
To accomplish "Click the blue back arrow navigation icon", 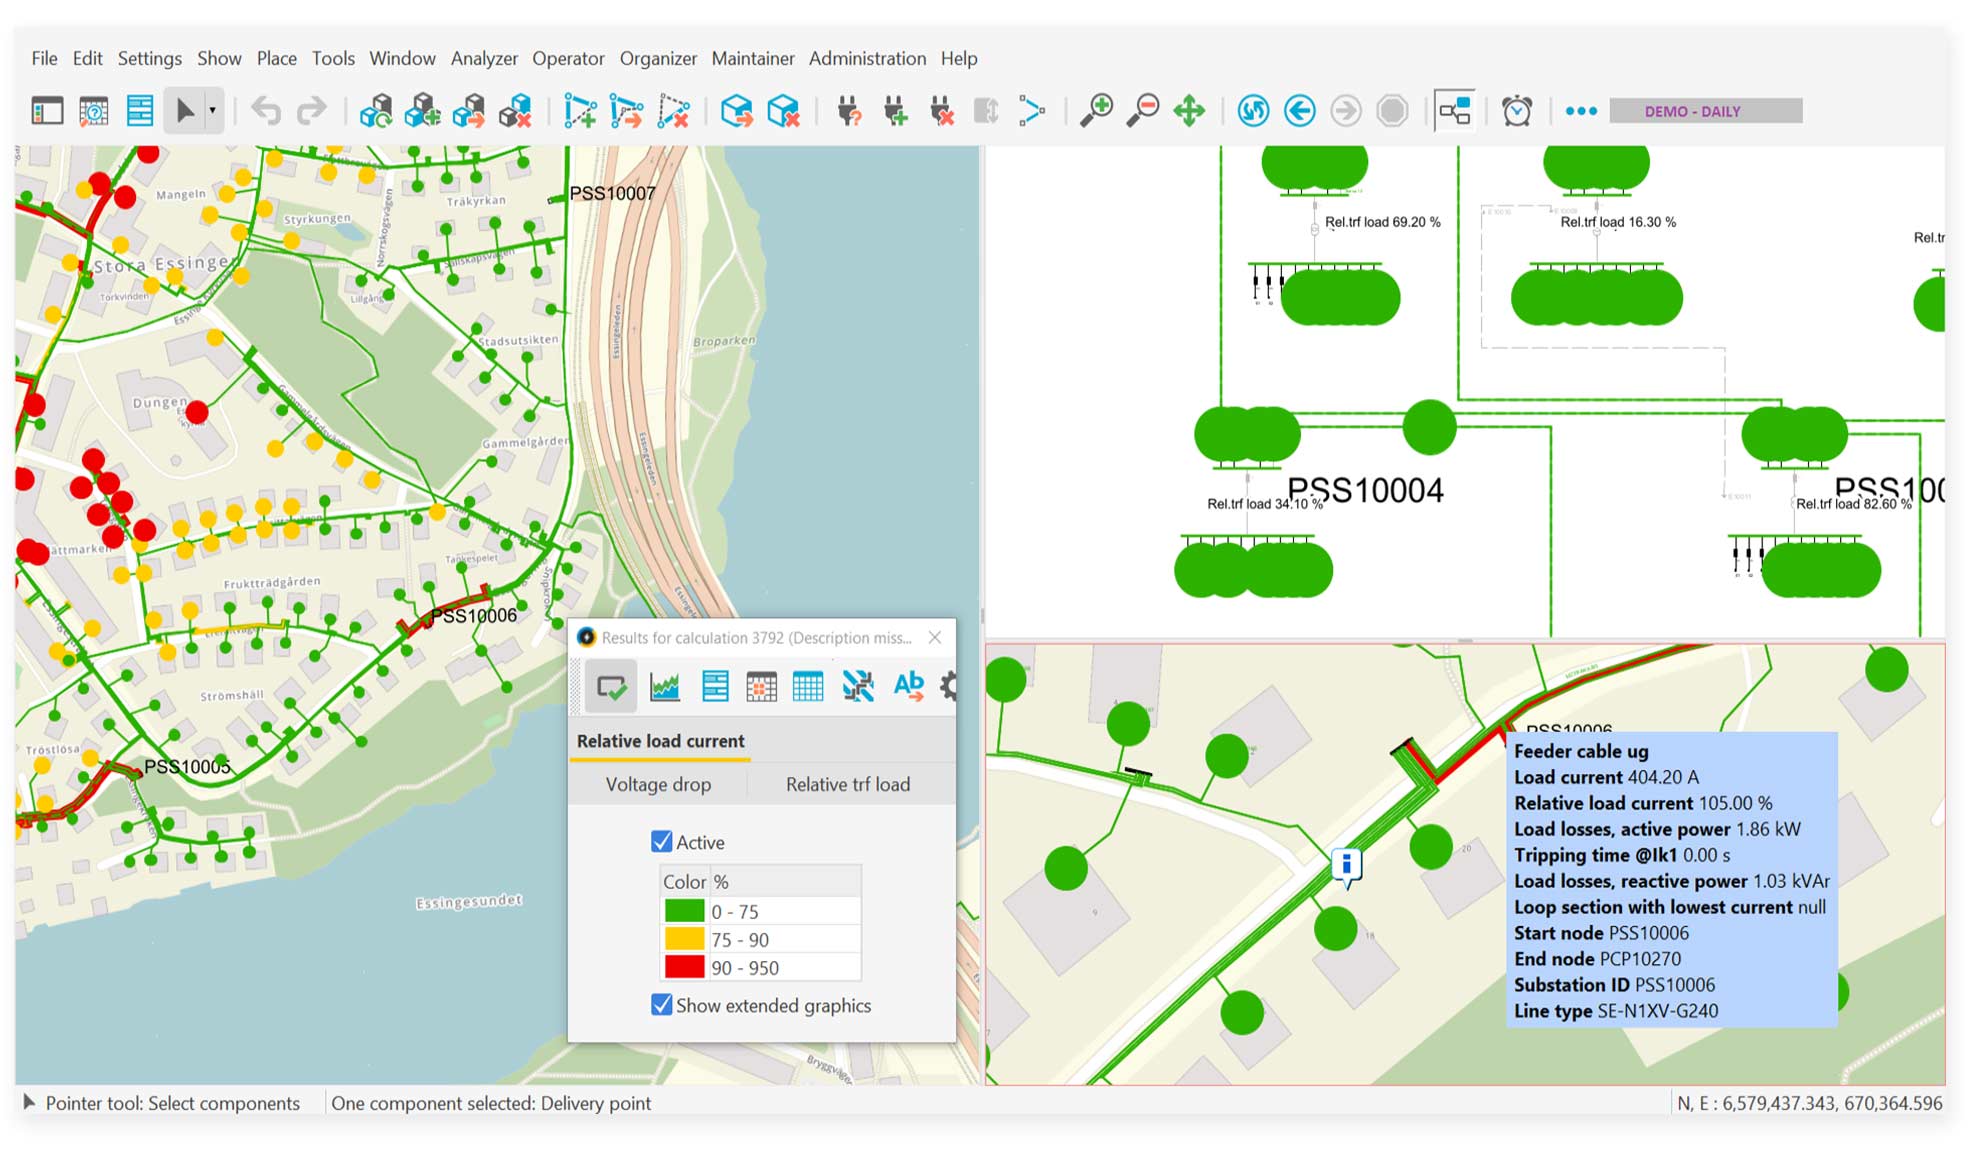I will click(x=1299, y=110).
